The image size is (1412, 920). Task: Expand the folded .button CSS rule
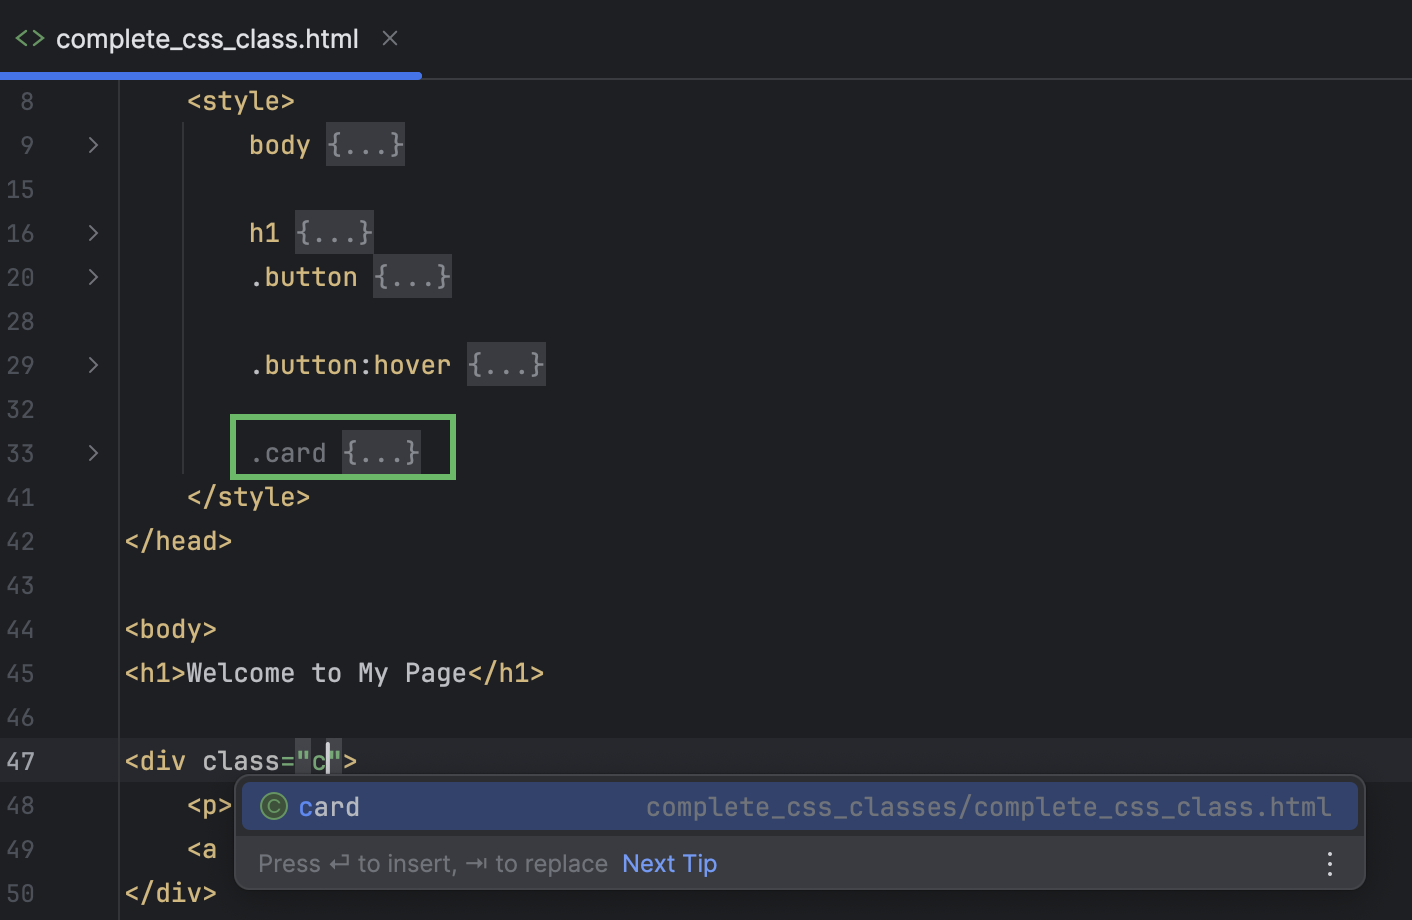pos(93,277)
